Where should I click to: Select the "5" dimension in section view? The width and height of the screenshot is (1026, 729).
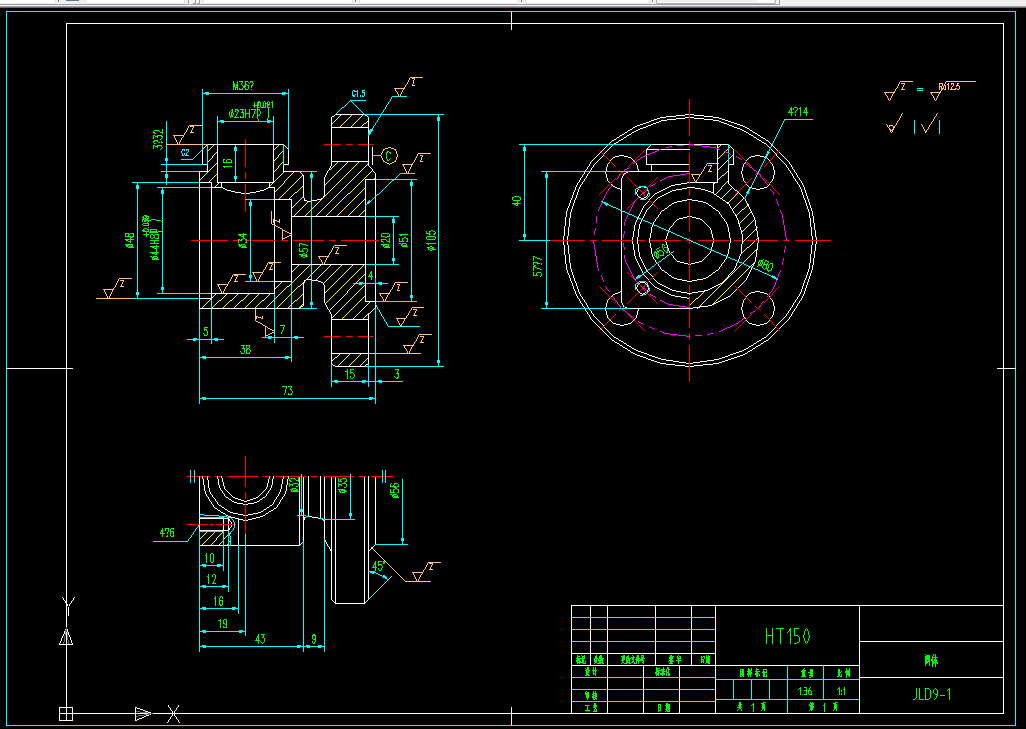[205, 331]
